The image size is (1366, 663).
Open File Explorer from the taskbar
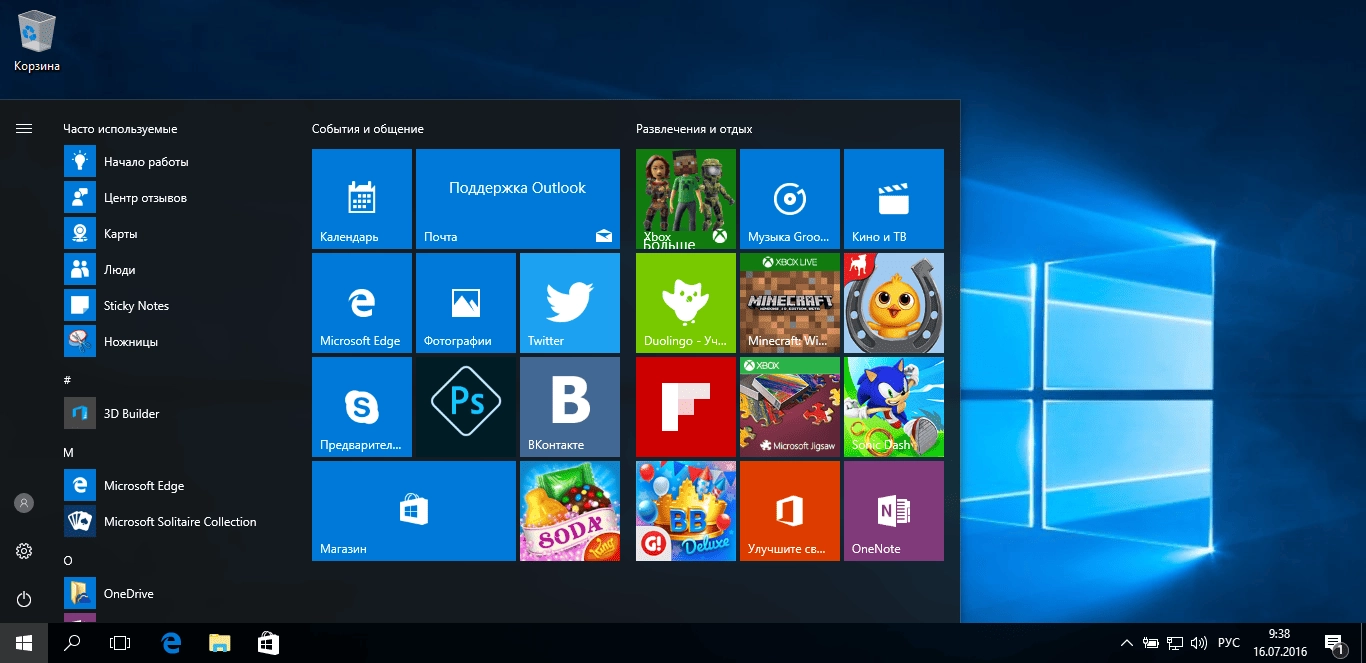[x=220, y=643]
